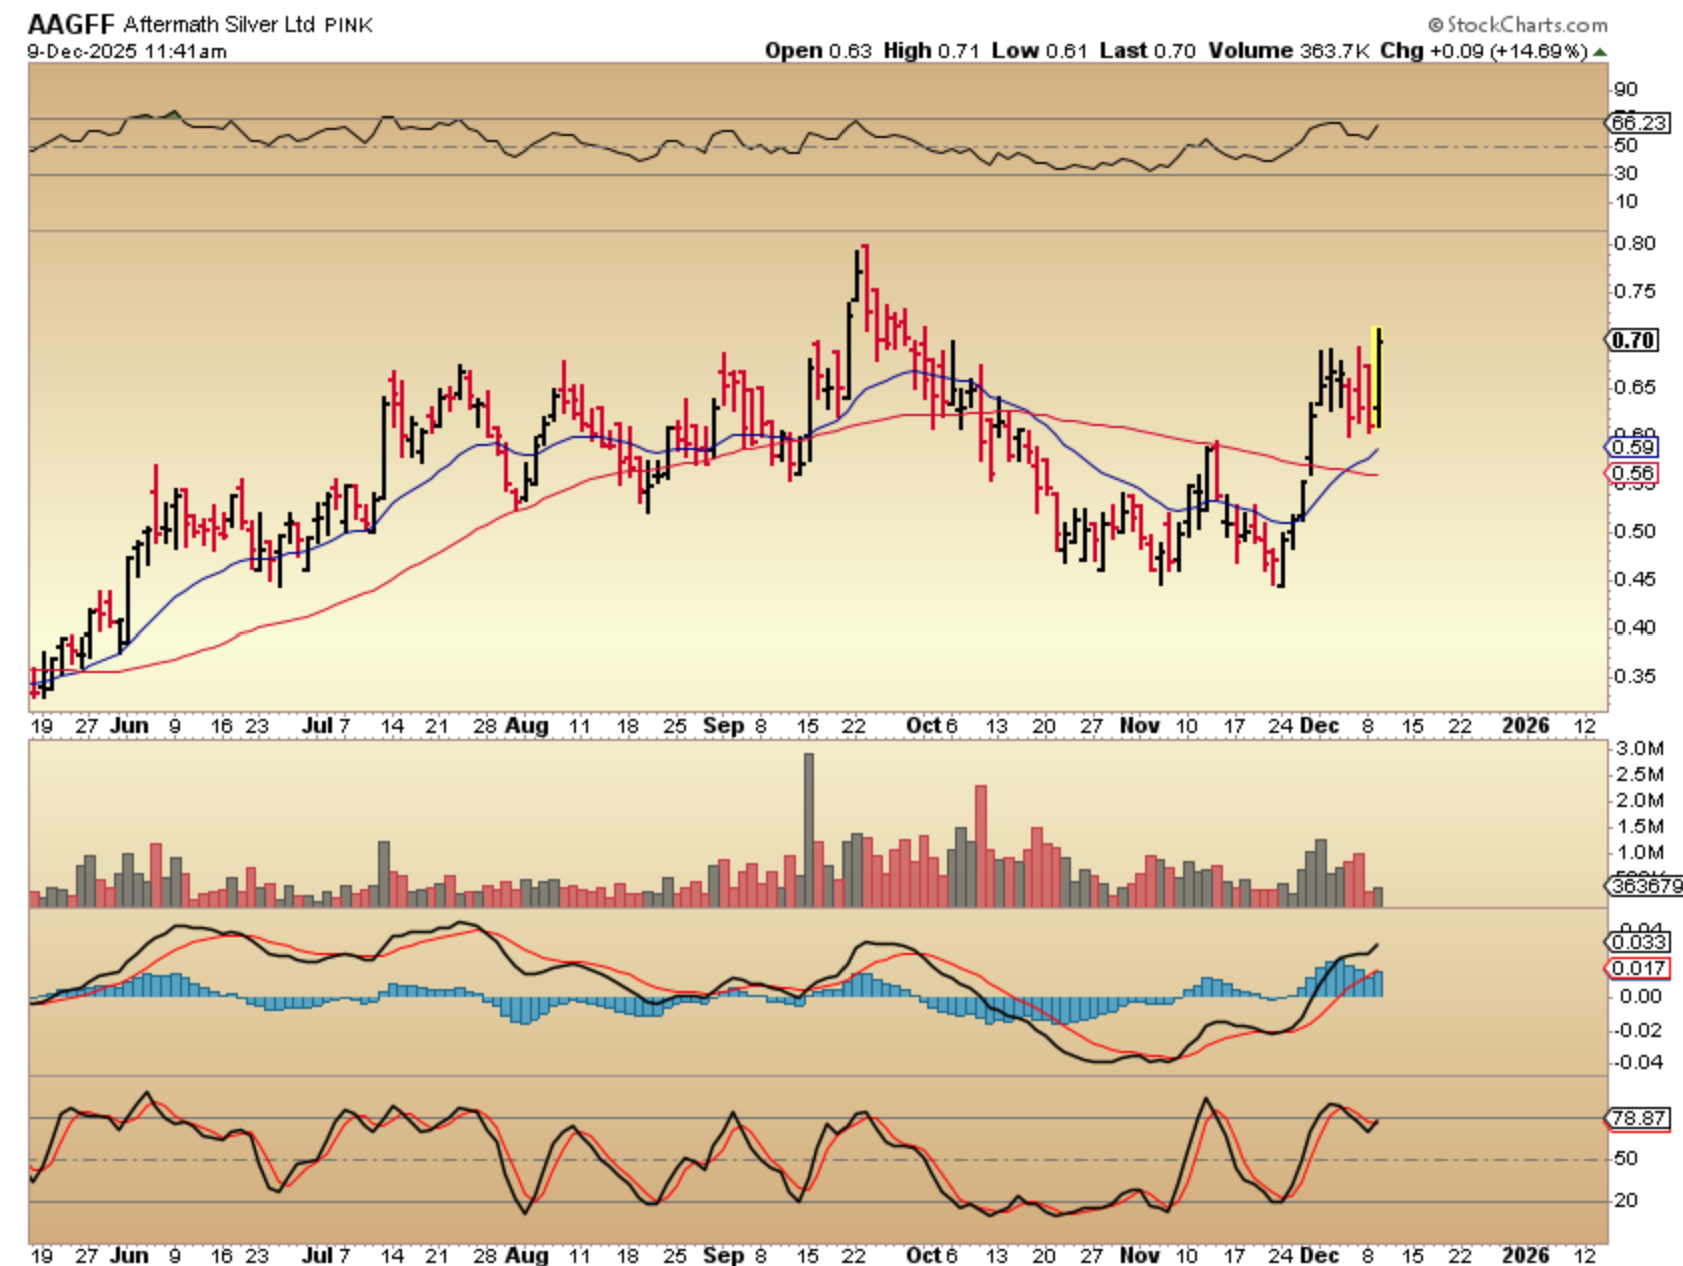Select the 0.65 price axis label
Viewport: 1683px width, 1266px height.
pyautogui.click(x=1635, y=388)
